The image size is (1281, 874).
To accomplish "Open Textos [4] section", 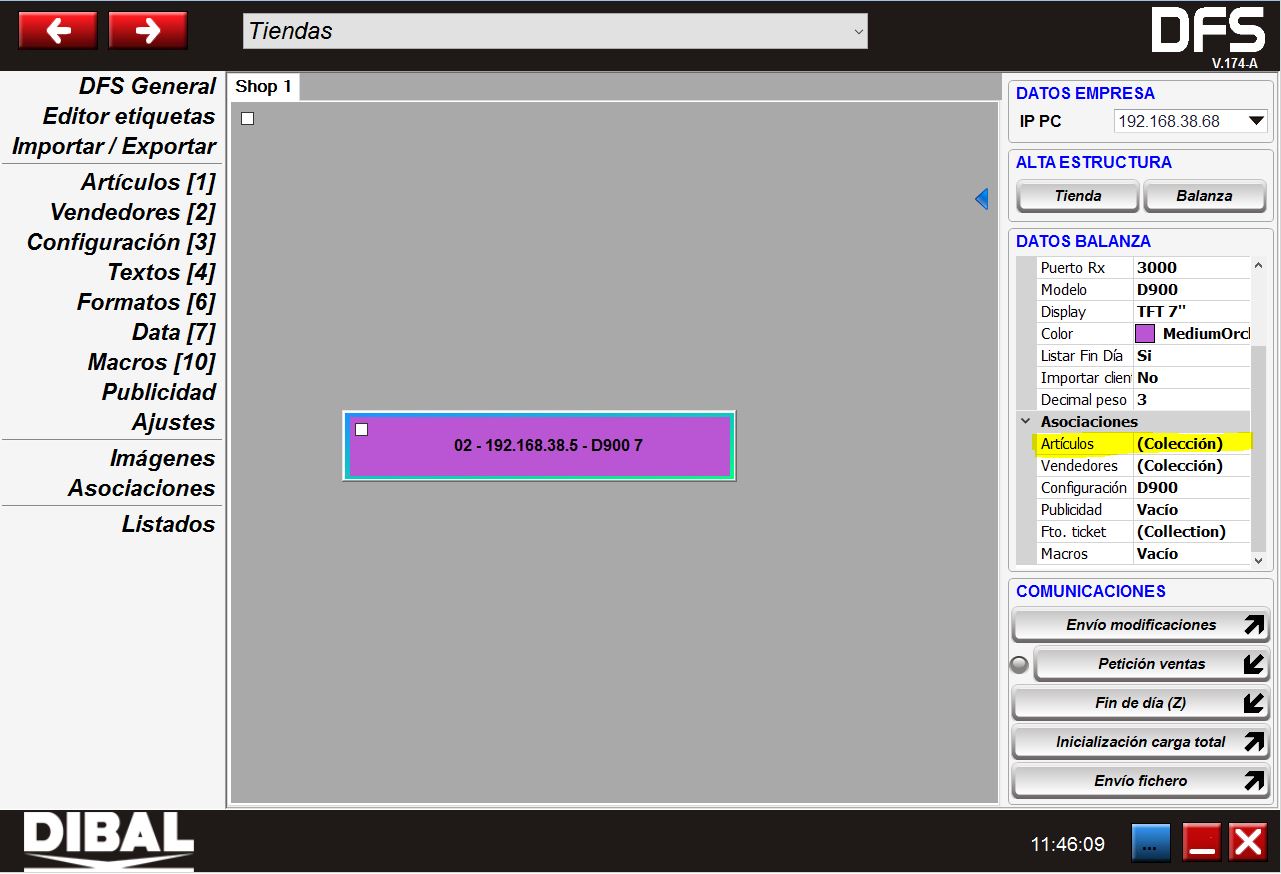I will pos(161,272).
